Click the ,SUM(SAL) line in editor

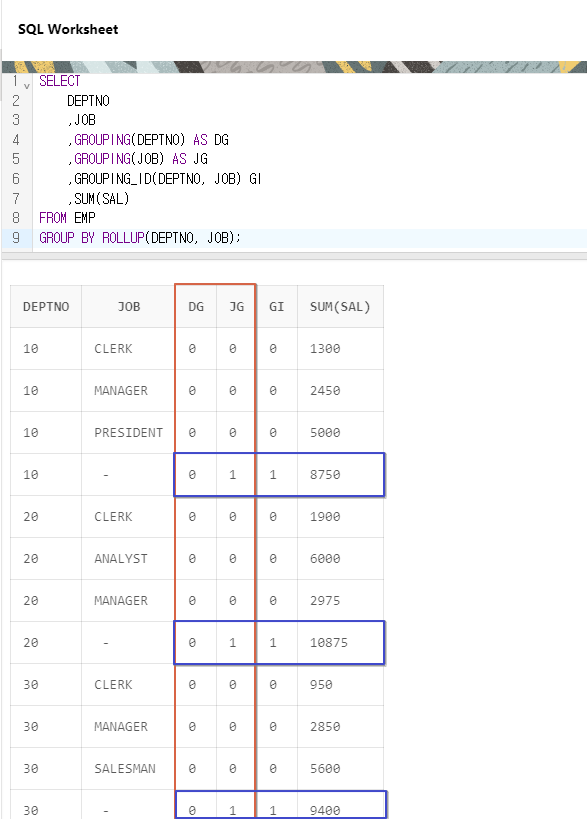(x=98, y=198)
